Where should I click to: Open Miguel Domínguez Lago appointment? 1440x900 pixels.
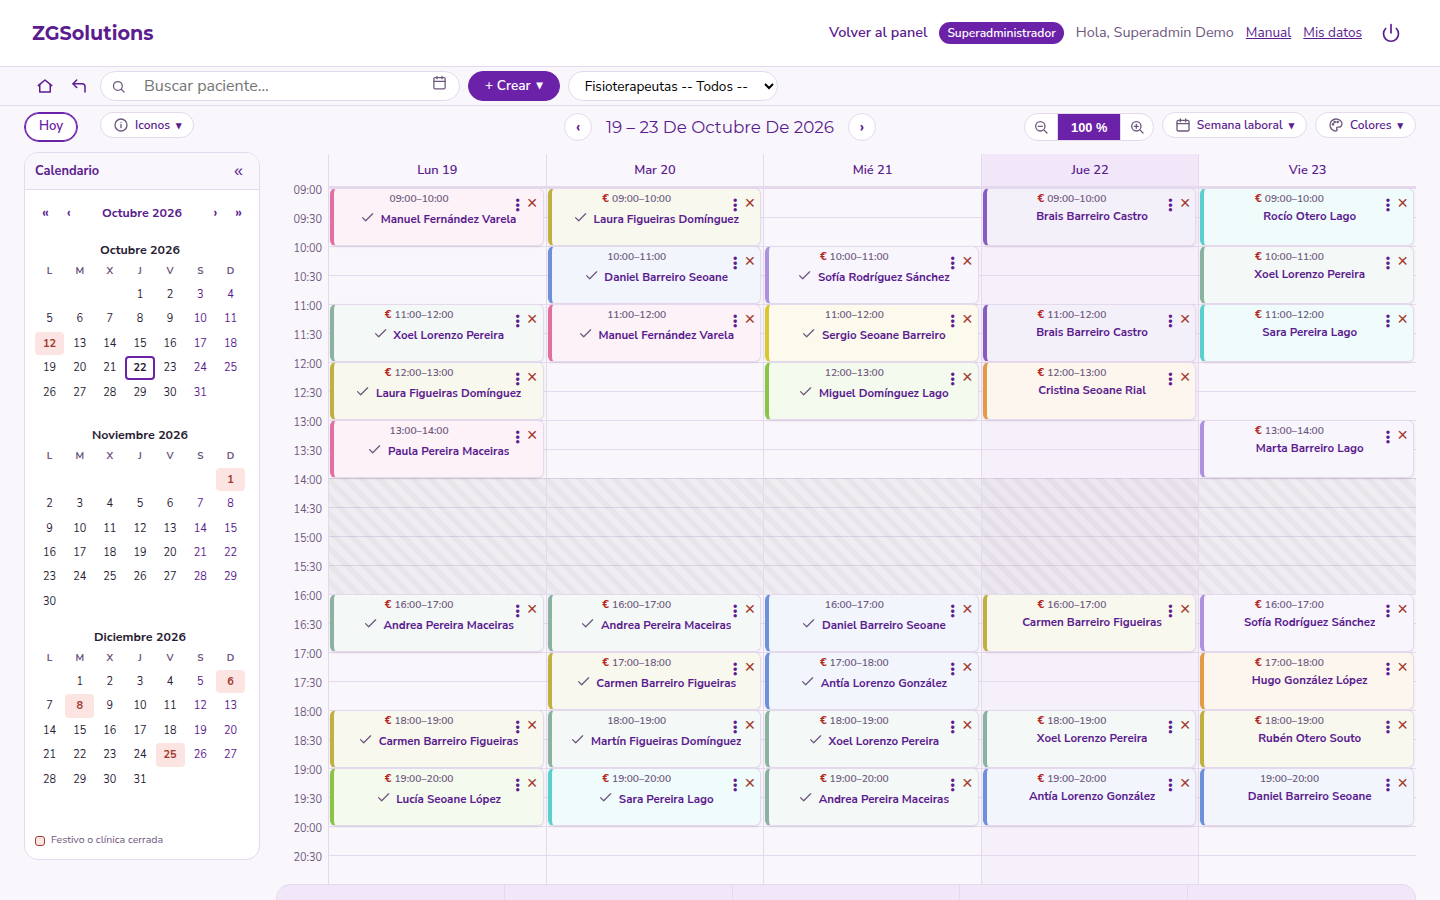pos(872,391)
